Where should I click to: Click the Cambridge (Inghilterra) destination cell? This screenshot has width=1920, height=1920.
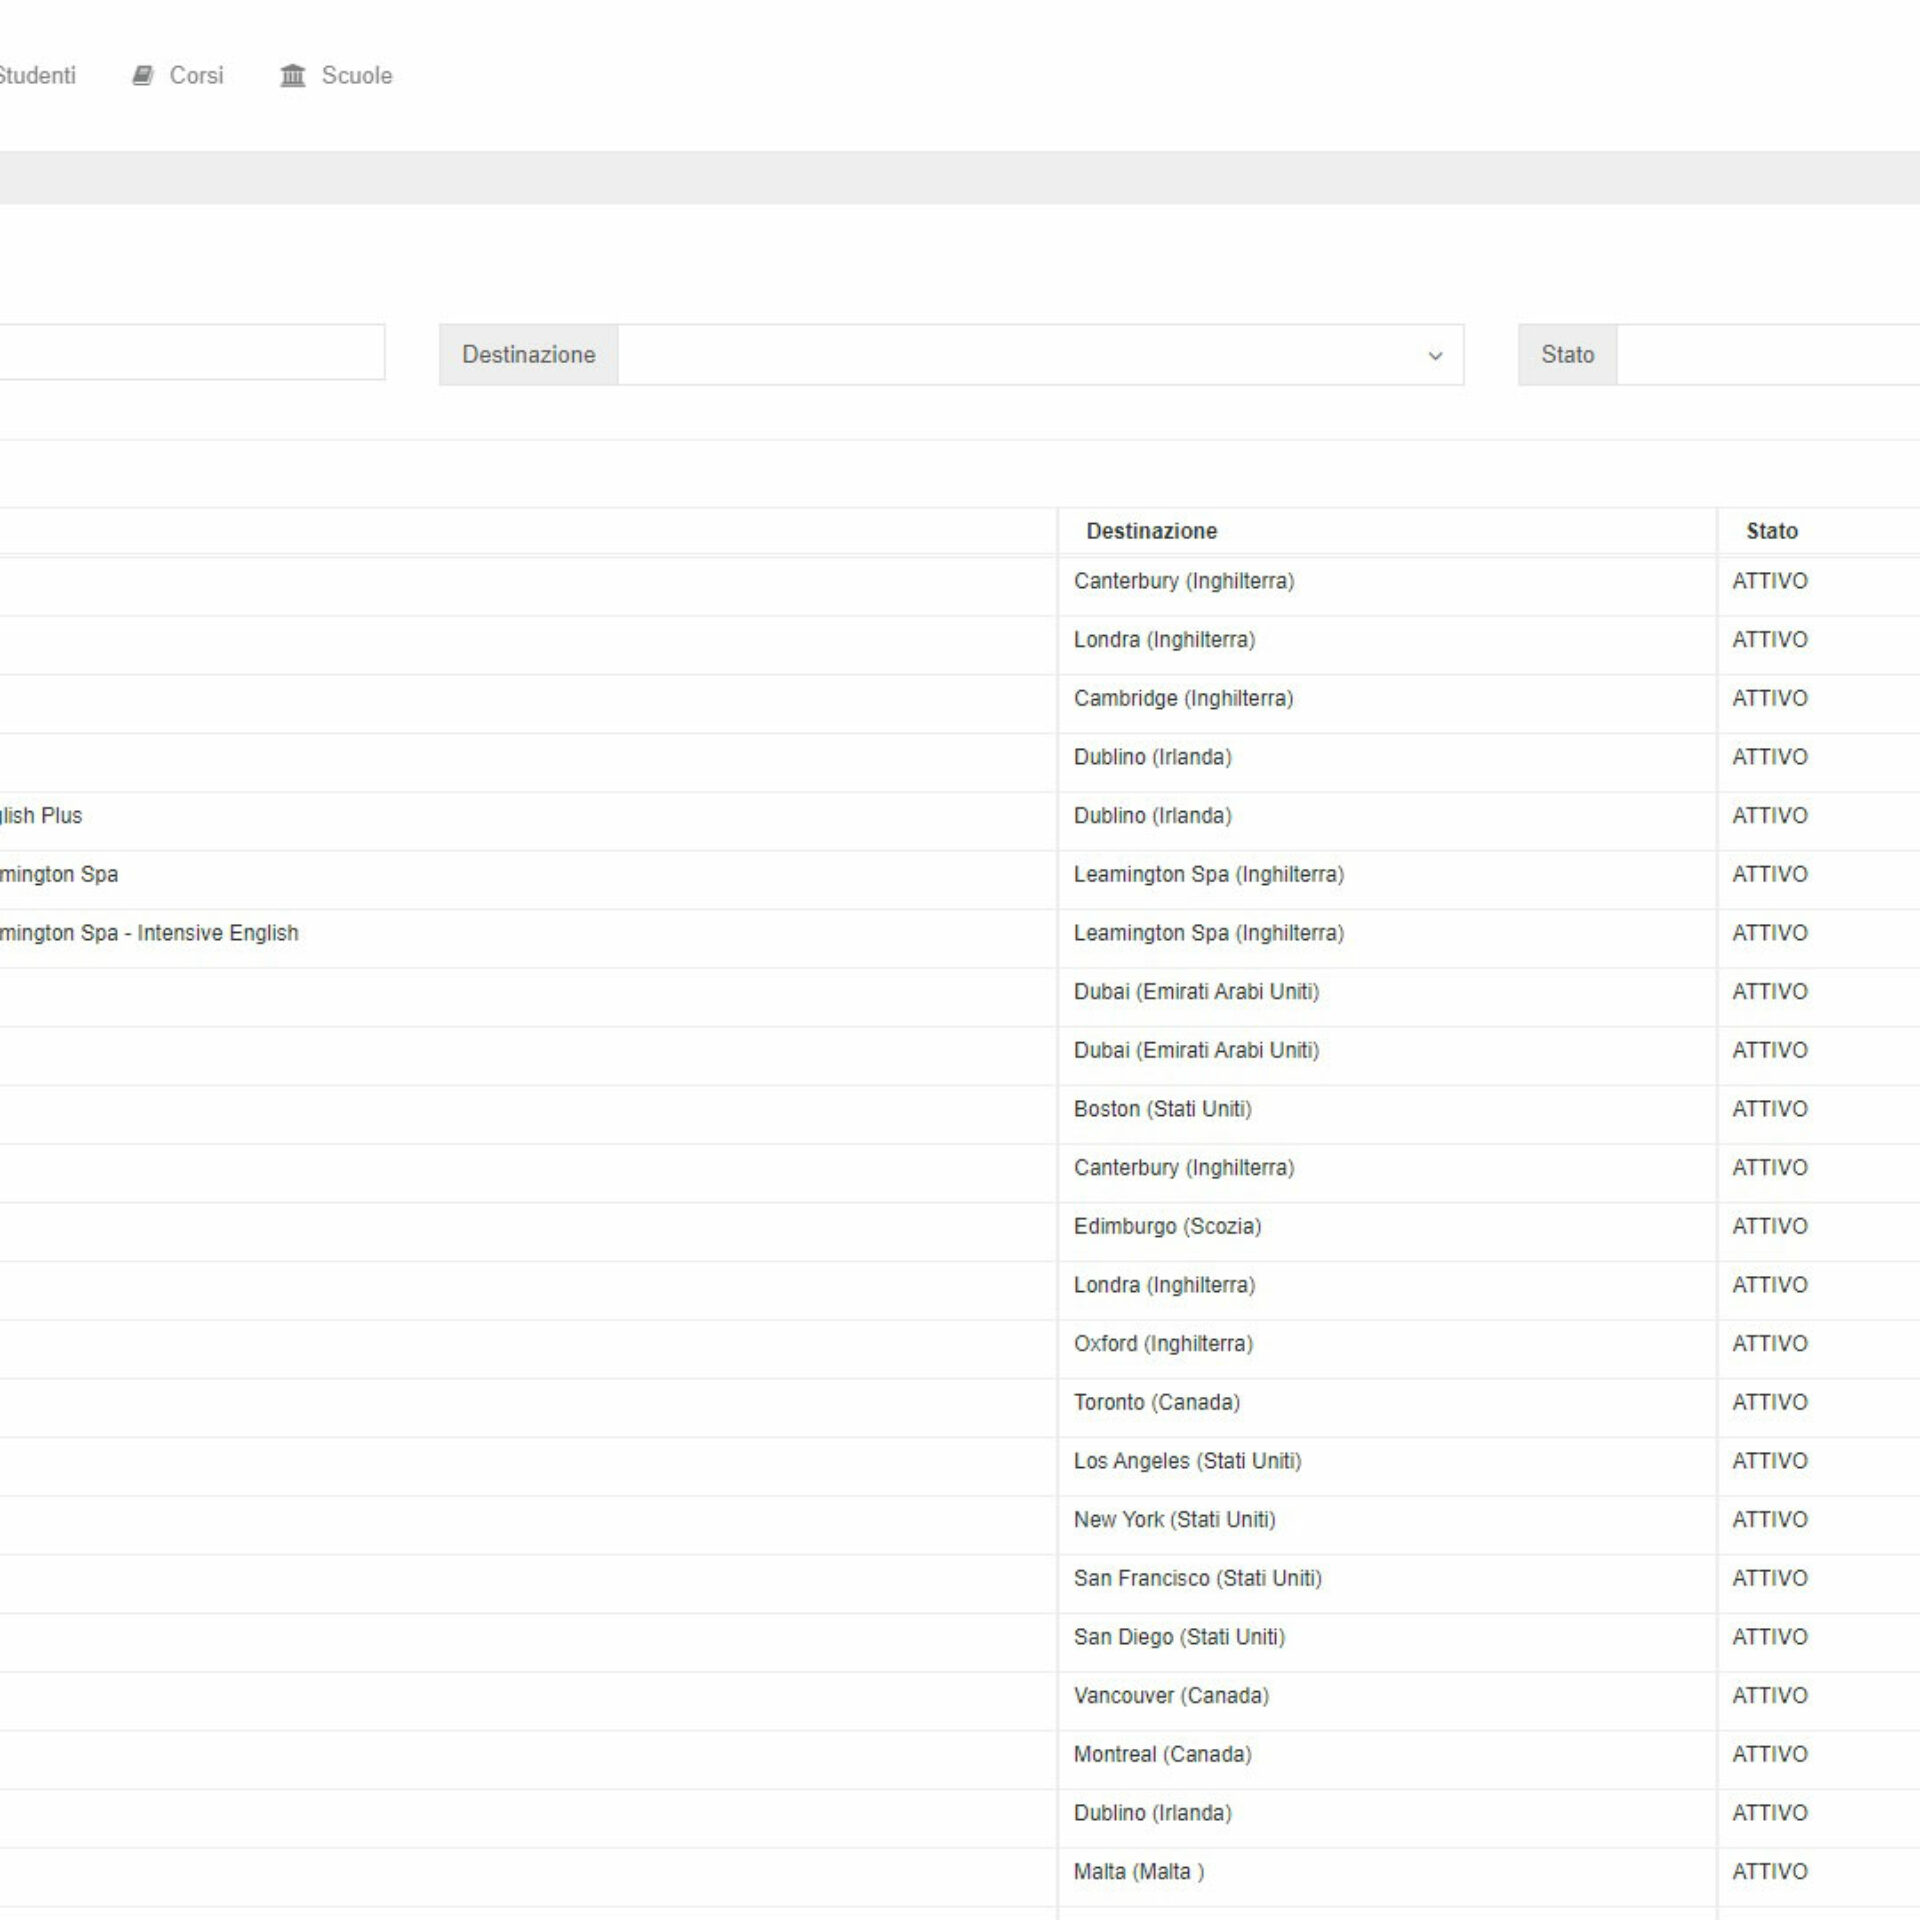click(x=1183, y=698)
